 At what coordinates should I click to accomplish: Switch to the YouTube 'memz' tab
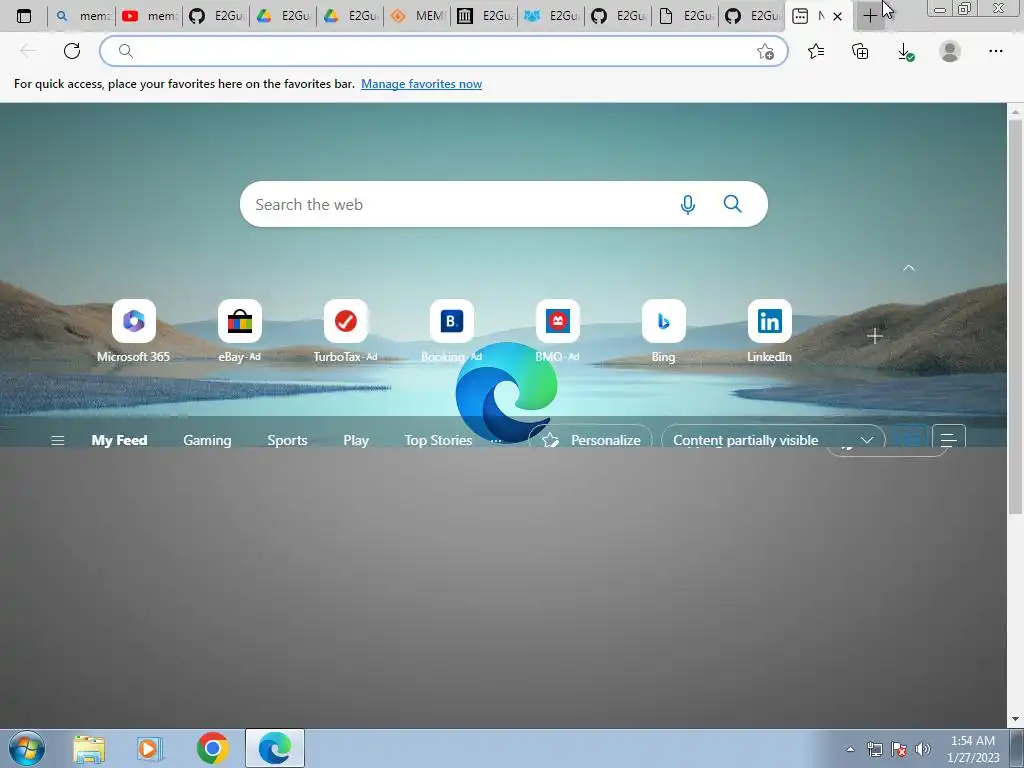pos(150,16)
